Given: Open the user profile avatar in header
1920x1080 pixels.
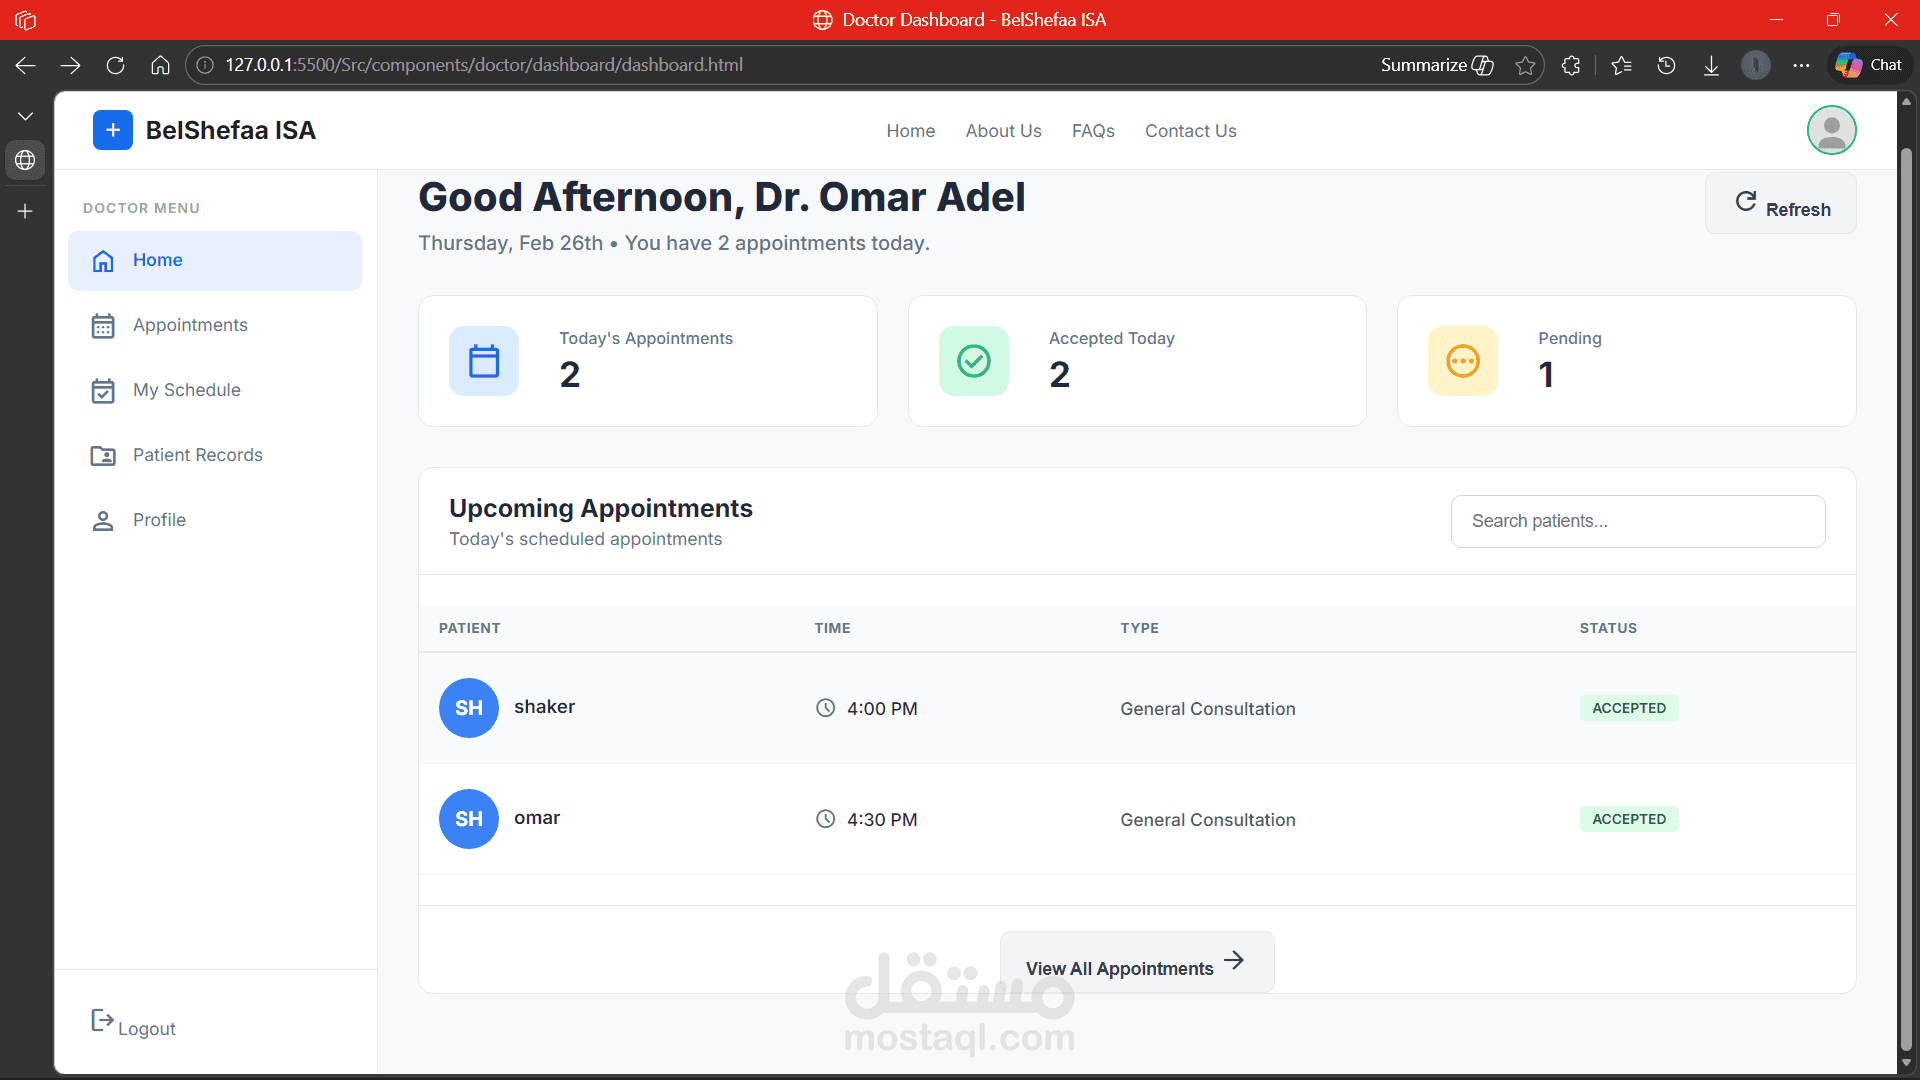Looking at the screenshot, I should (x=1831, y=130).
